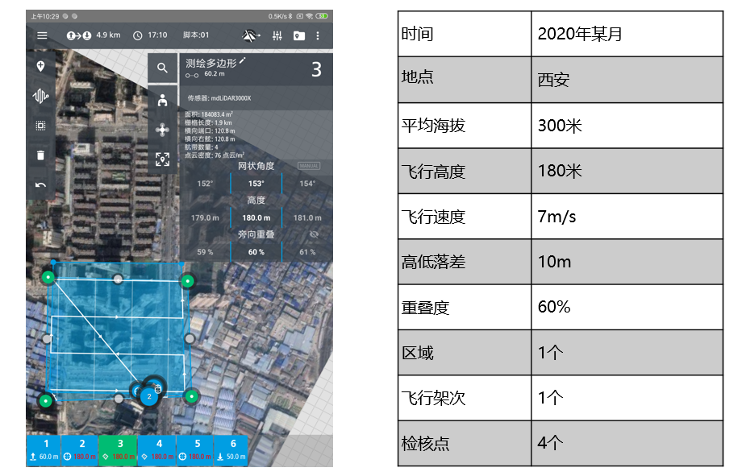Viewport: 742px width, 476px height.
Task: Click the trash delete icon
Action: tap(41, 156)
